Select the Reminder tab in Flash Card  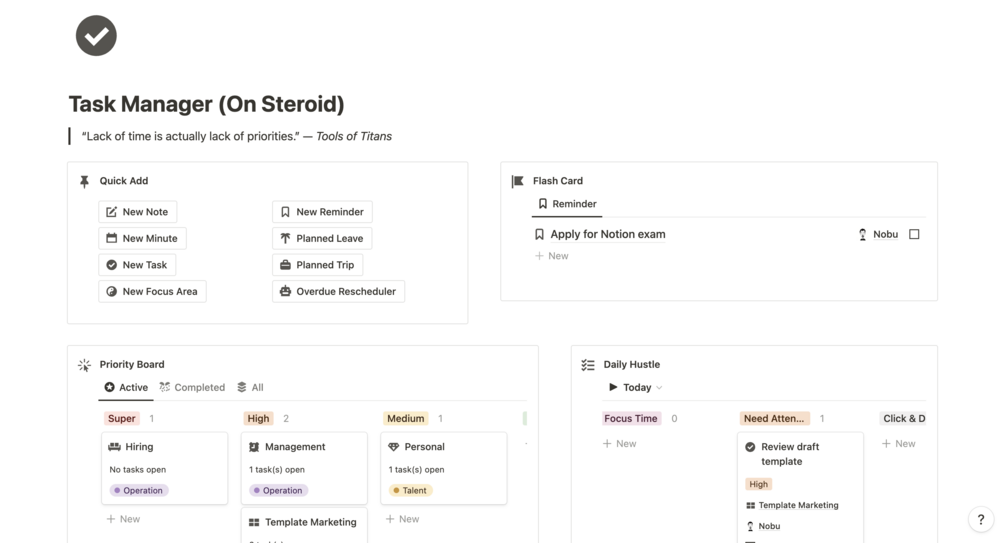tap(567, 204)
